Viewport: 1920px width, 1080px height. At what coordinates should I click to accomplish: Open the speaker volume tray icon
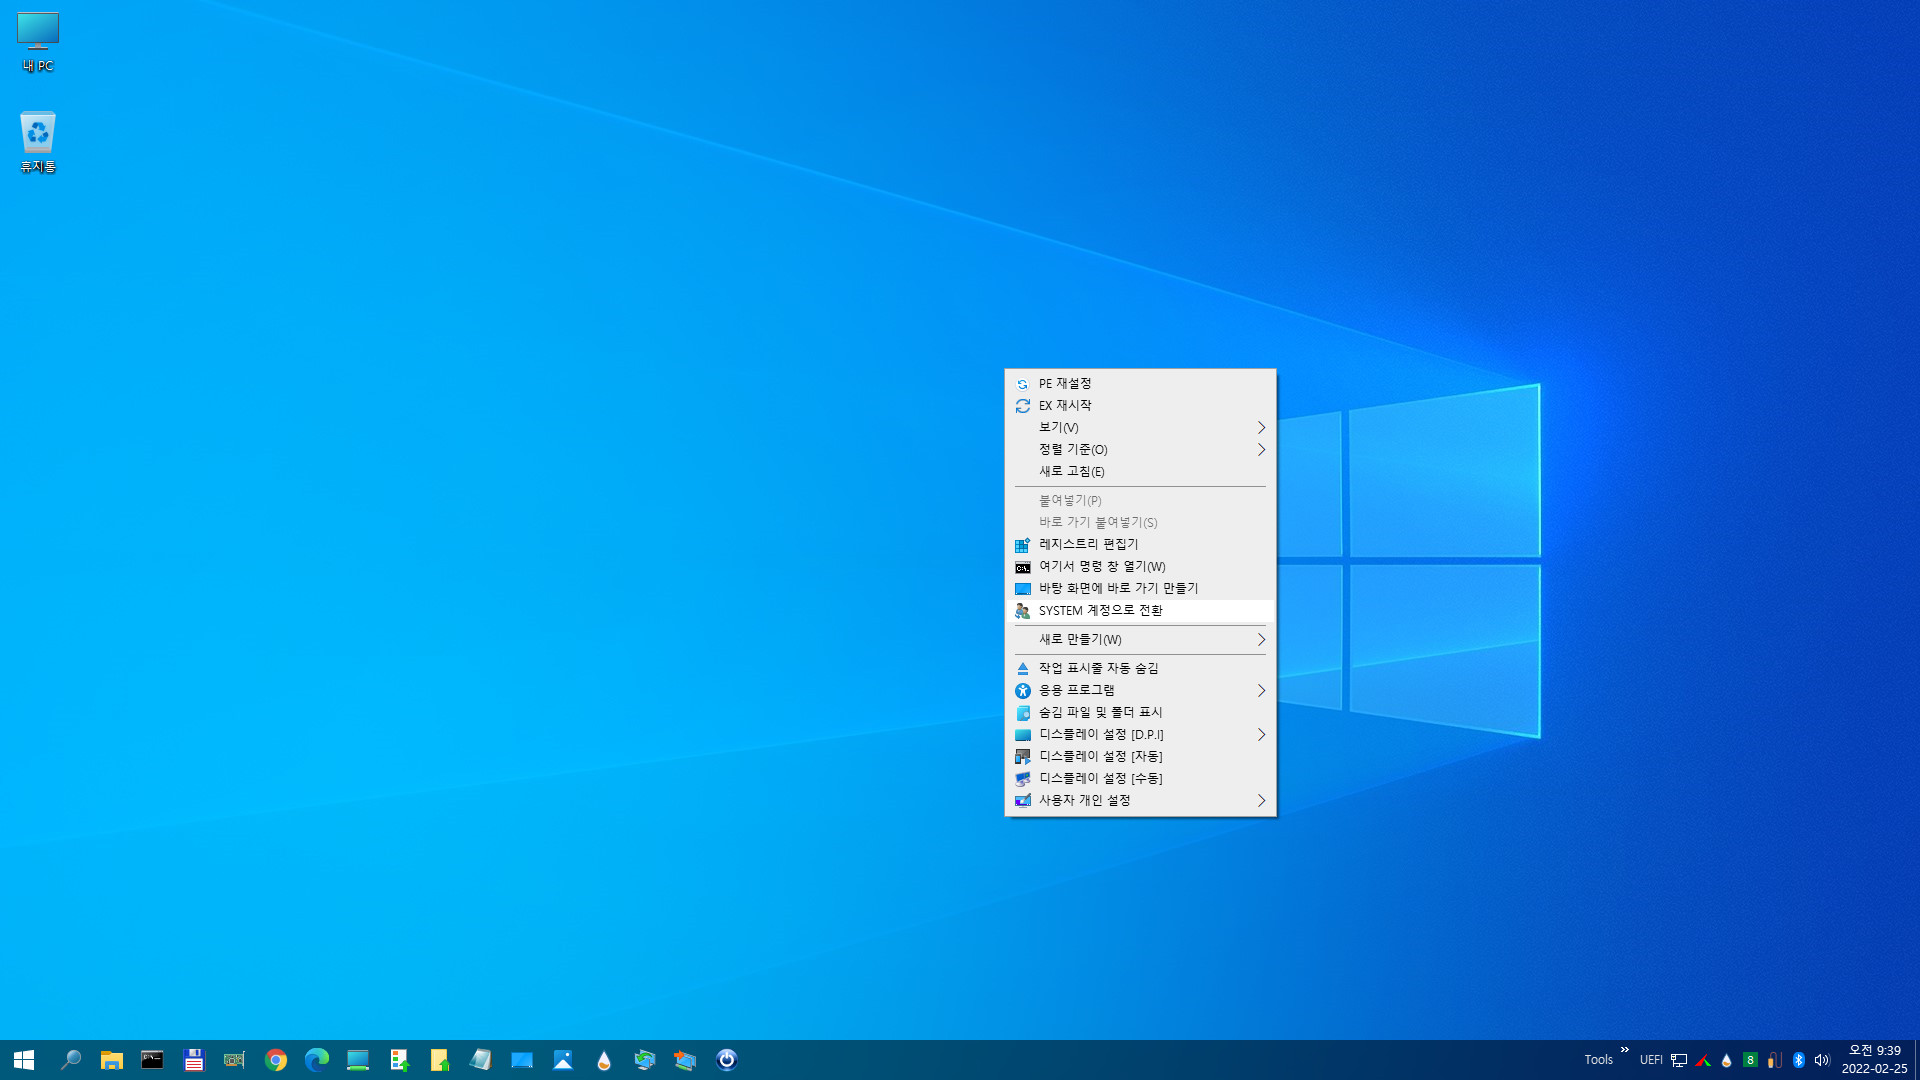pos(1822,1060)
